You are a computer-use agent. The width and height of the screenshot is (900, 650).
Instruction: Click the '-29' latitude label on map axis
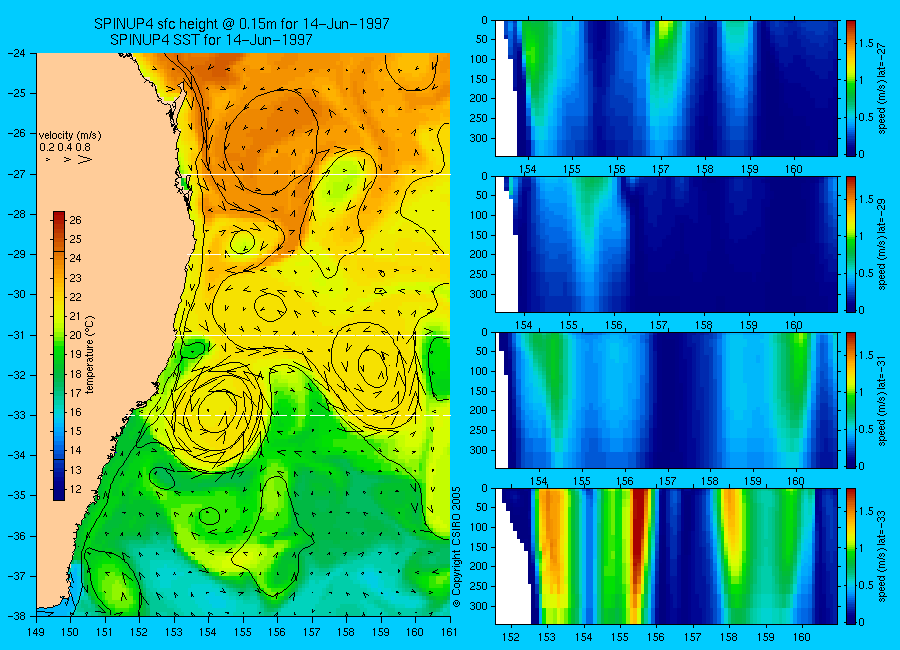pos(16,254)
